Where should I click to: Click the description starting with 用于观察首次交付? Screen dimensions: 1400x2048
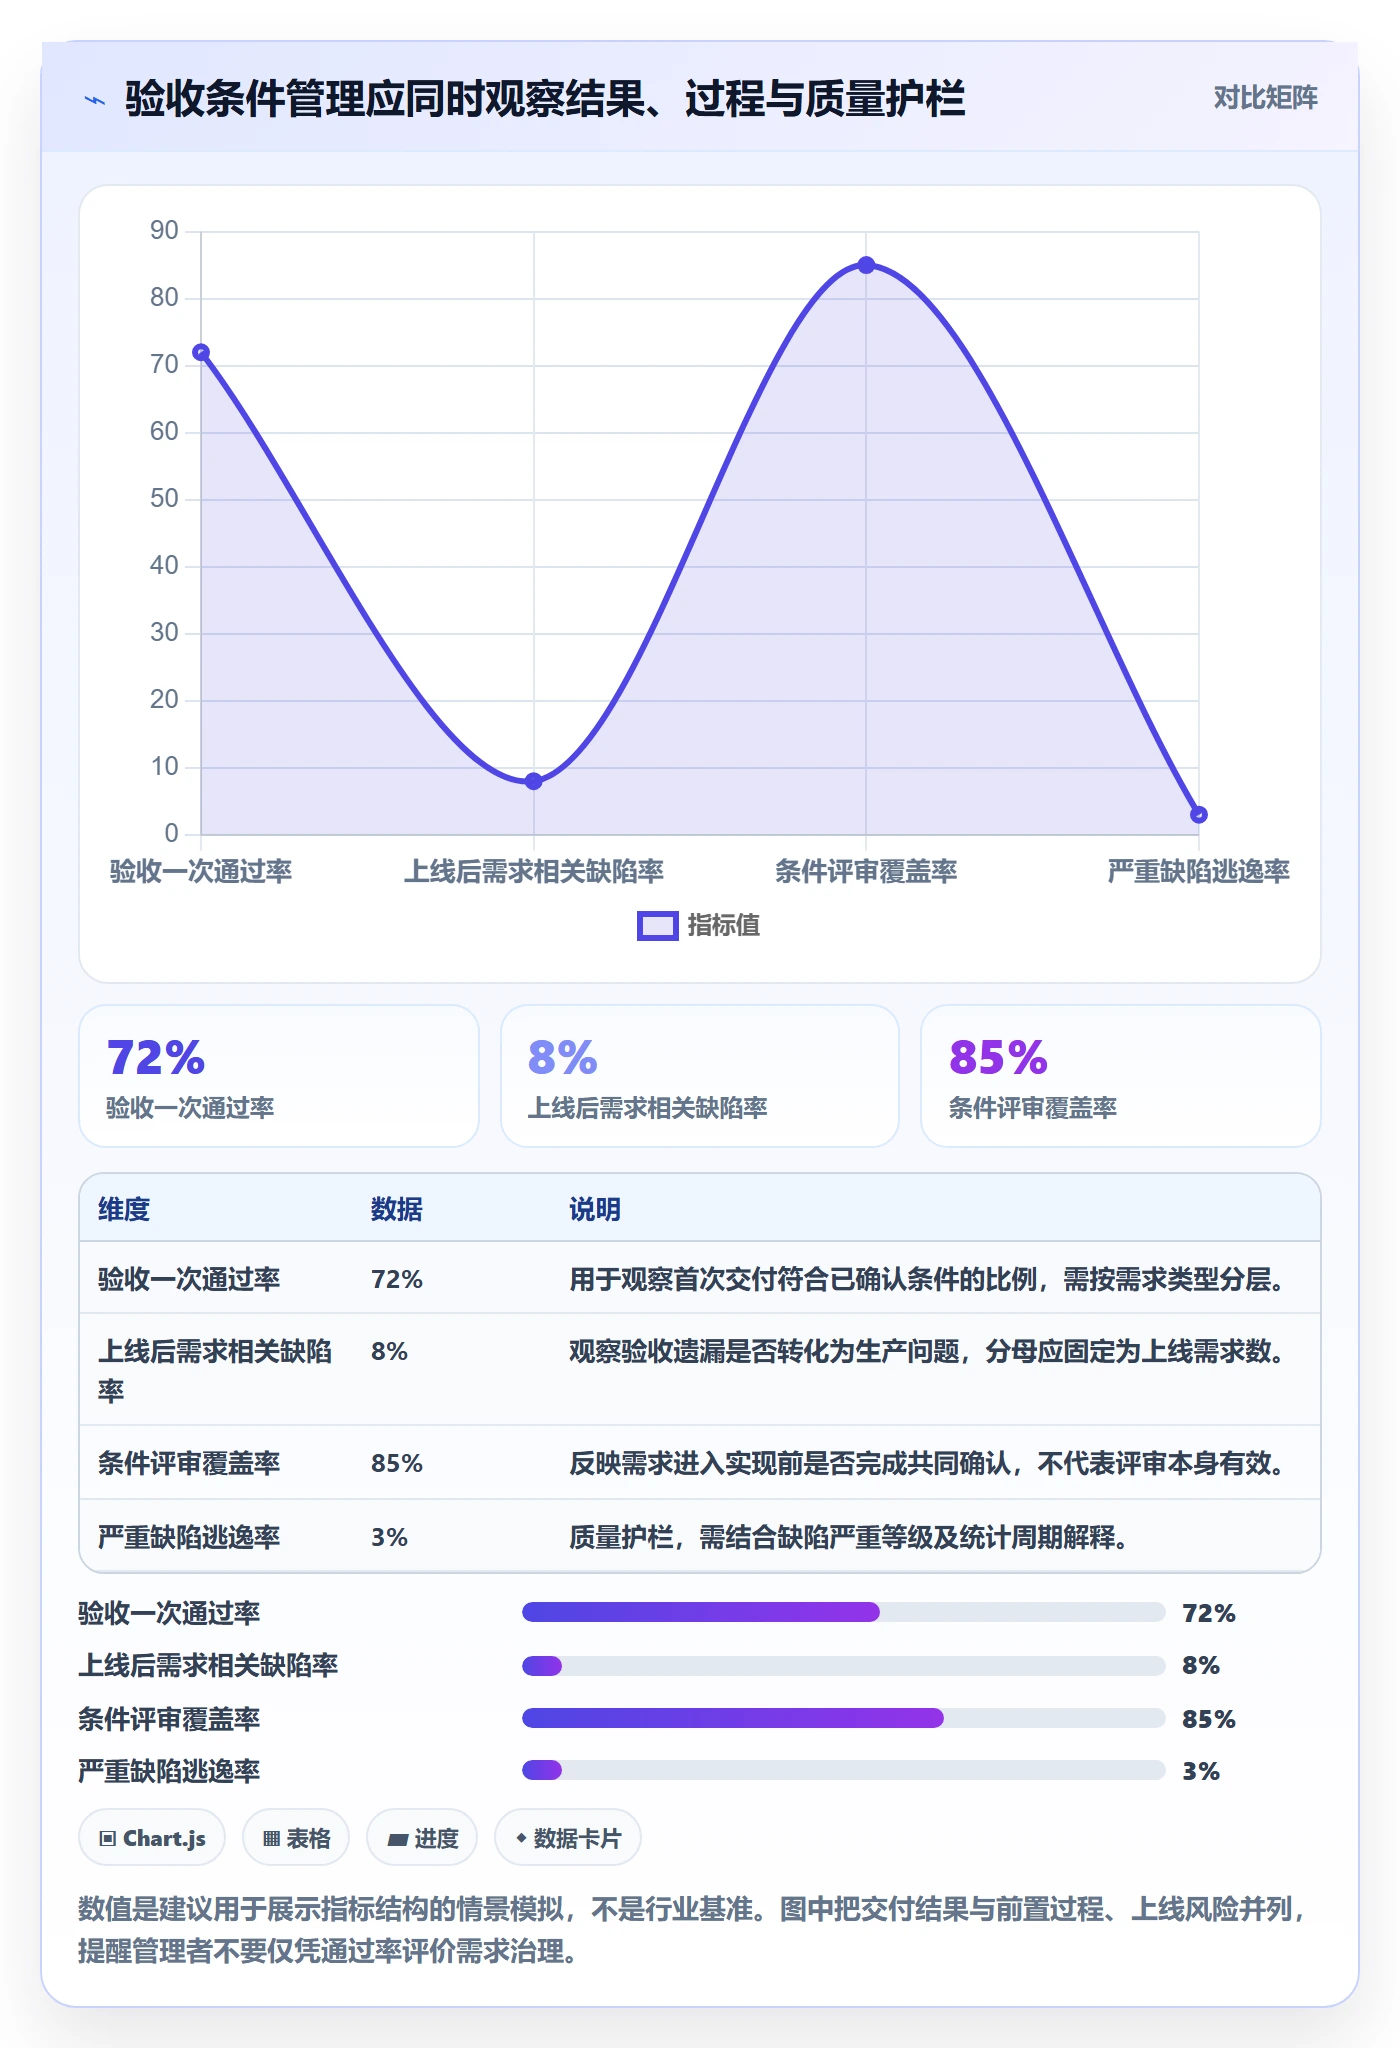pos(928,1279)
